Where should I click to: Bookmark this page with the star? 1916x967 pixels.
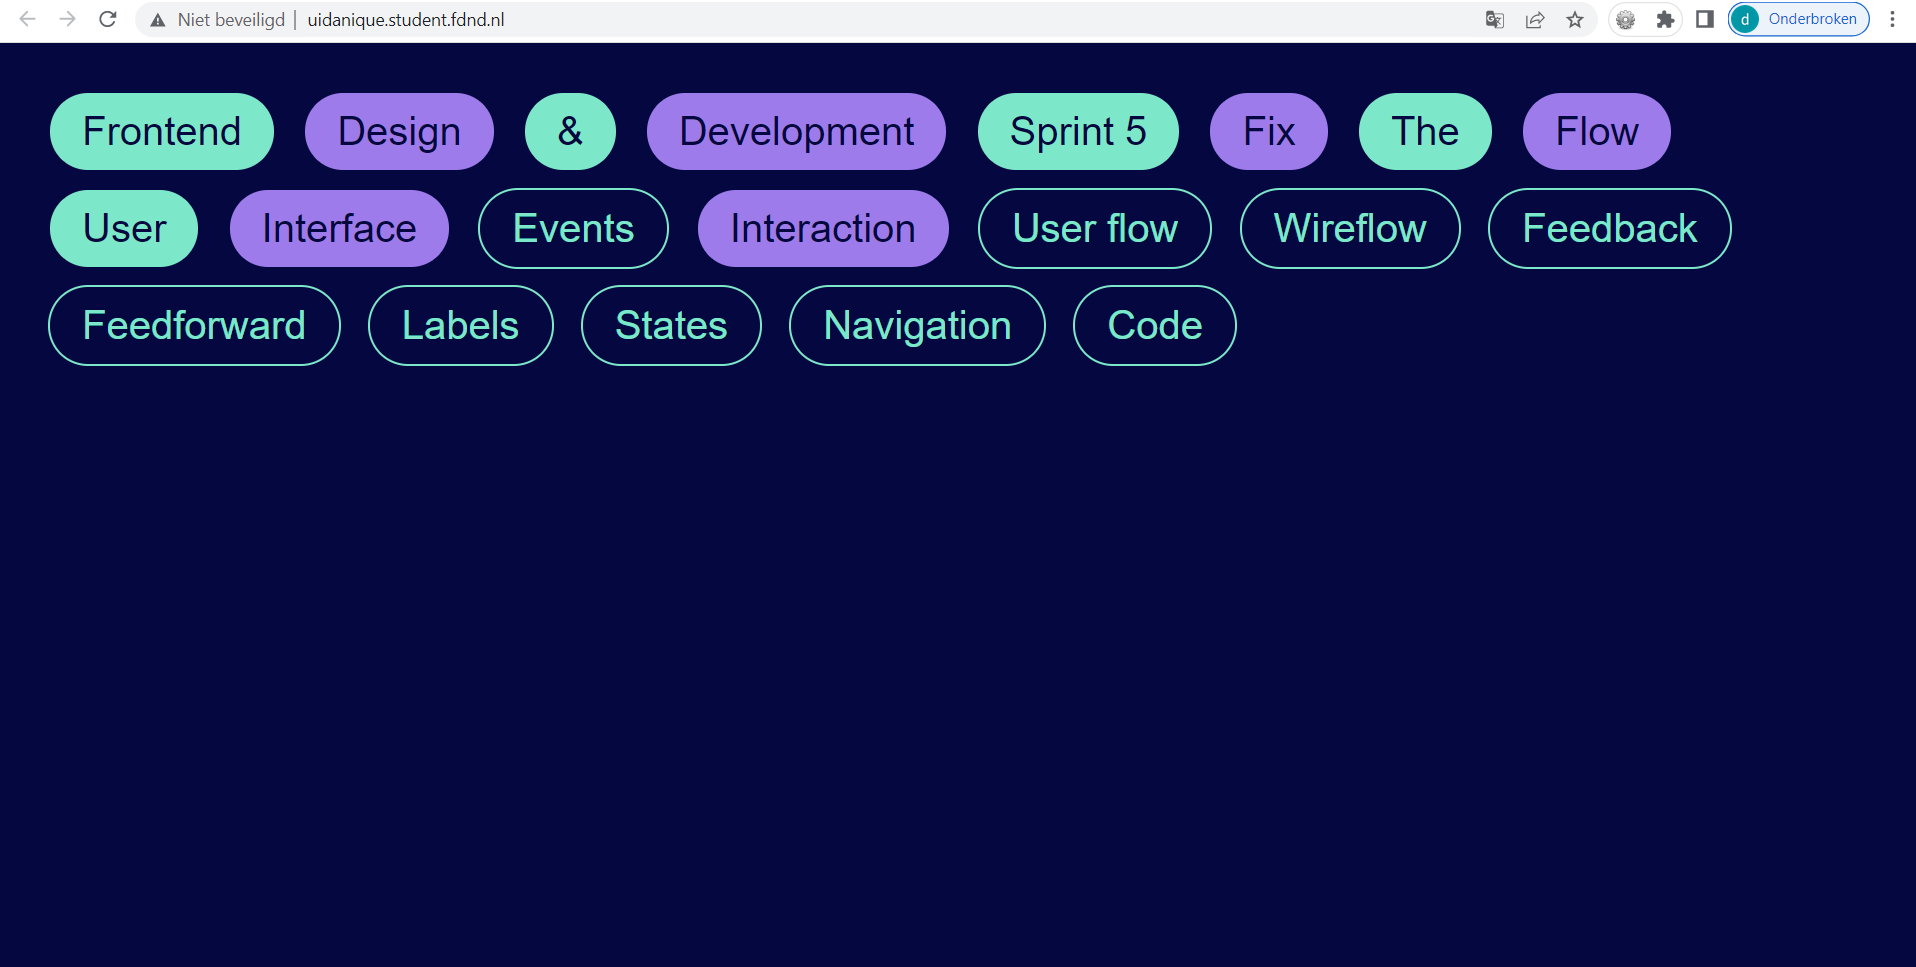coord(1574,19)
